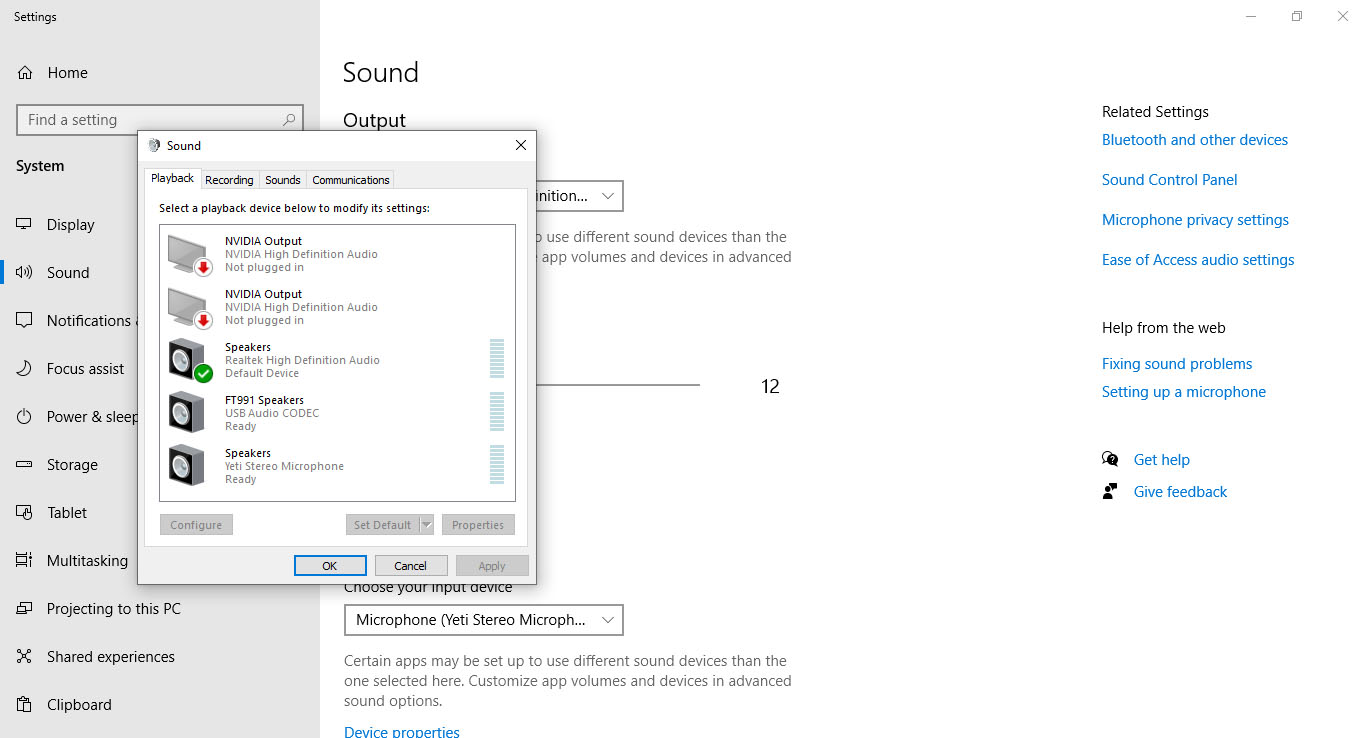
Task: Click the Yeti Stereo Microphone speaker icon
Action: (187, 466)
